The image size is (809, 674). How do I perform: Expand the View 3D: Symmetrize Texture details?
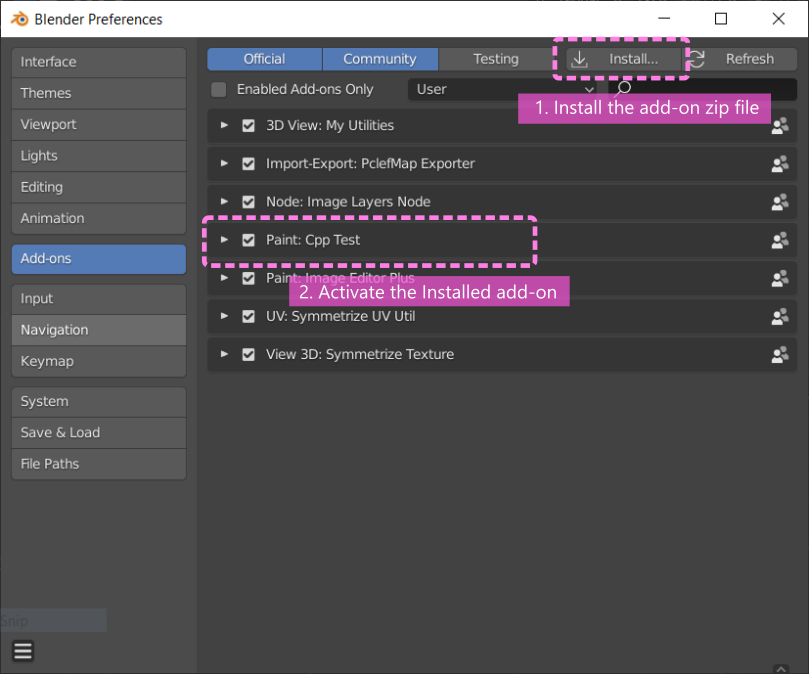pos(224,354)
